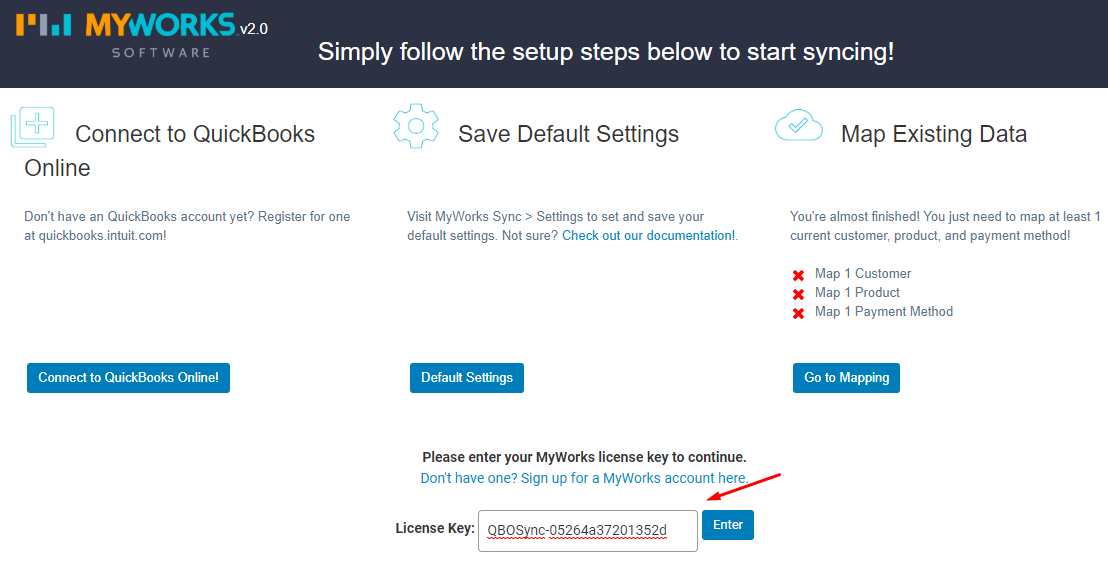Click the v2.0 version label
The height and width of the screenshot is (563, 1108).
[253, 29]
